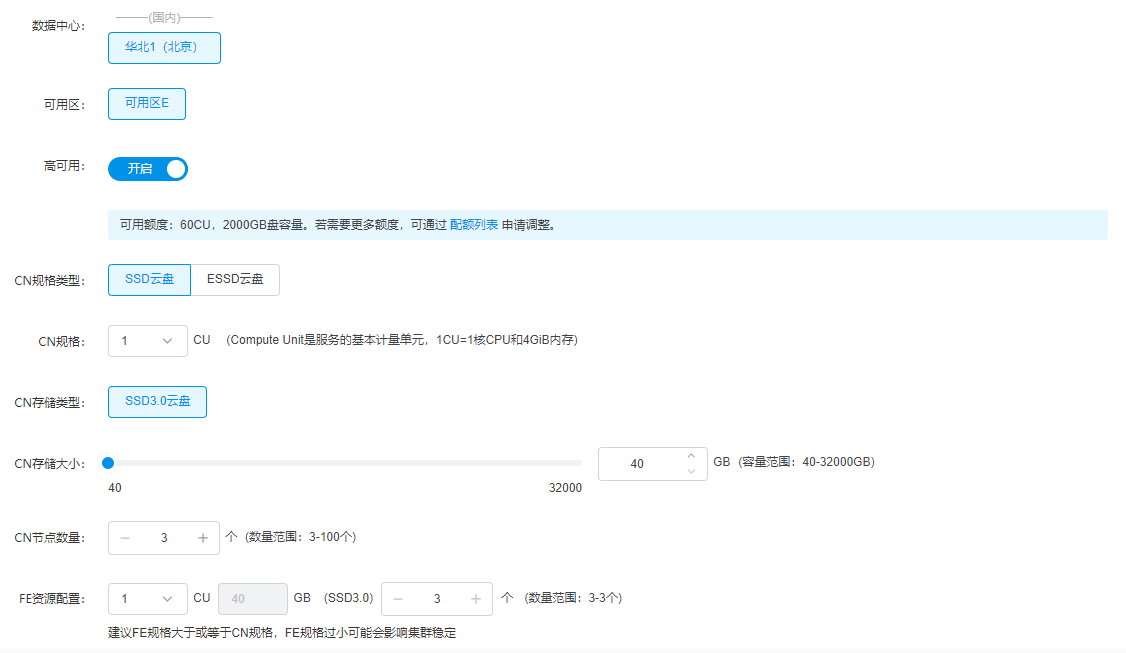
Task: Select 华北1（北京） data center
Action: tap(164, 47)
